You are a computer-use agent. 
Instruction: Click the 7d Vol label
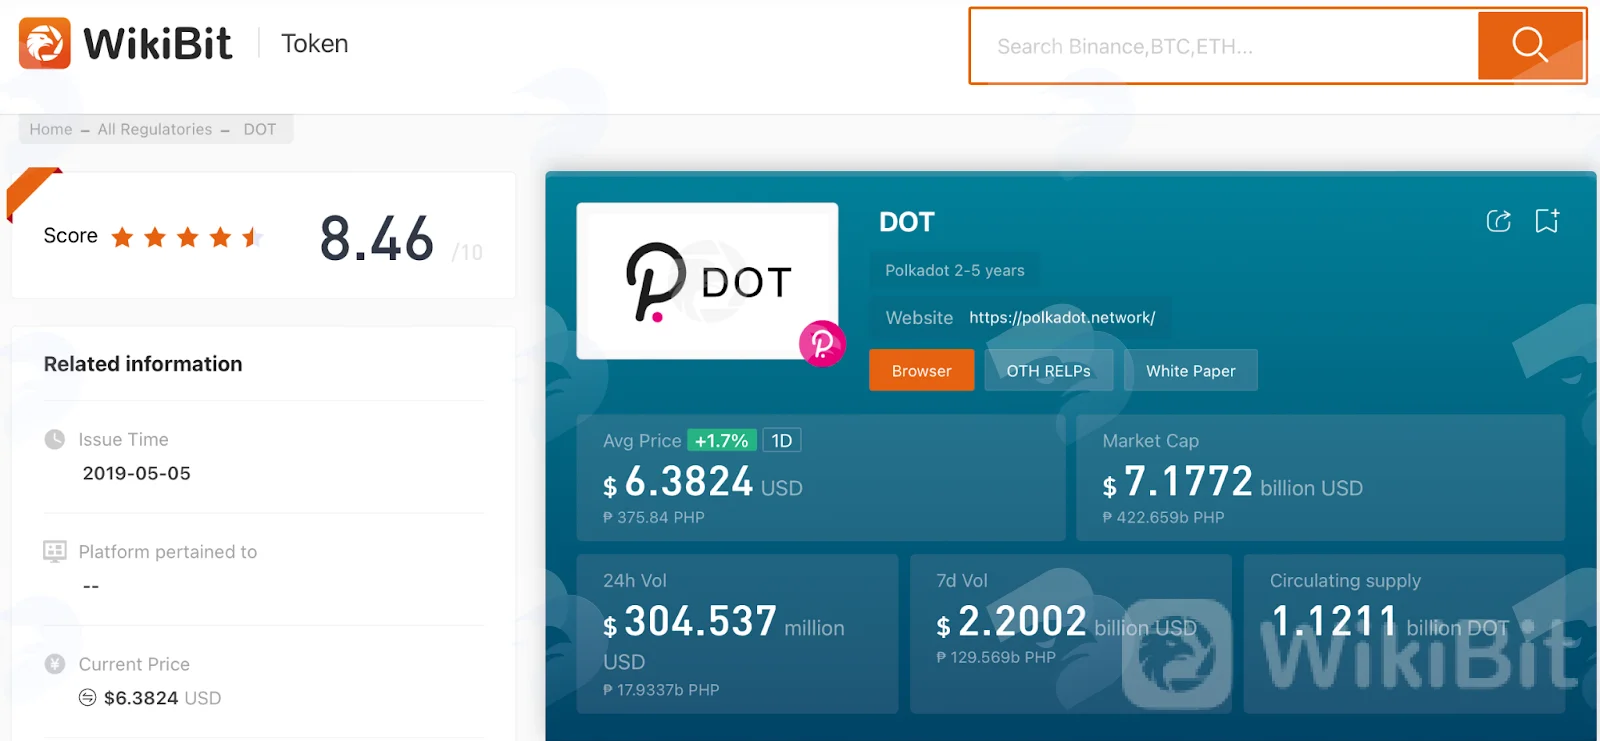pos(962,581)
